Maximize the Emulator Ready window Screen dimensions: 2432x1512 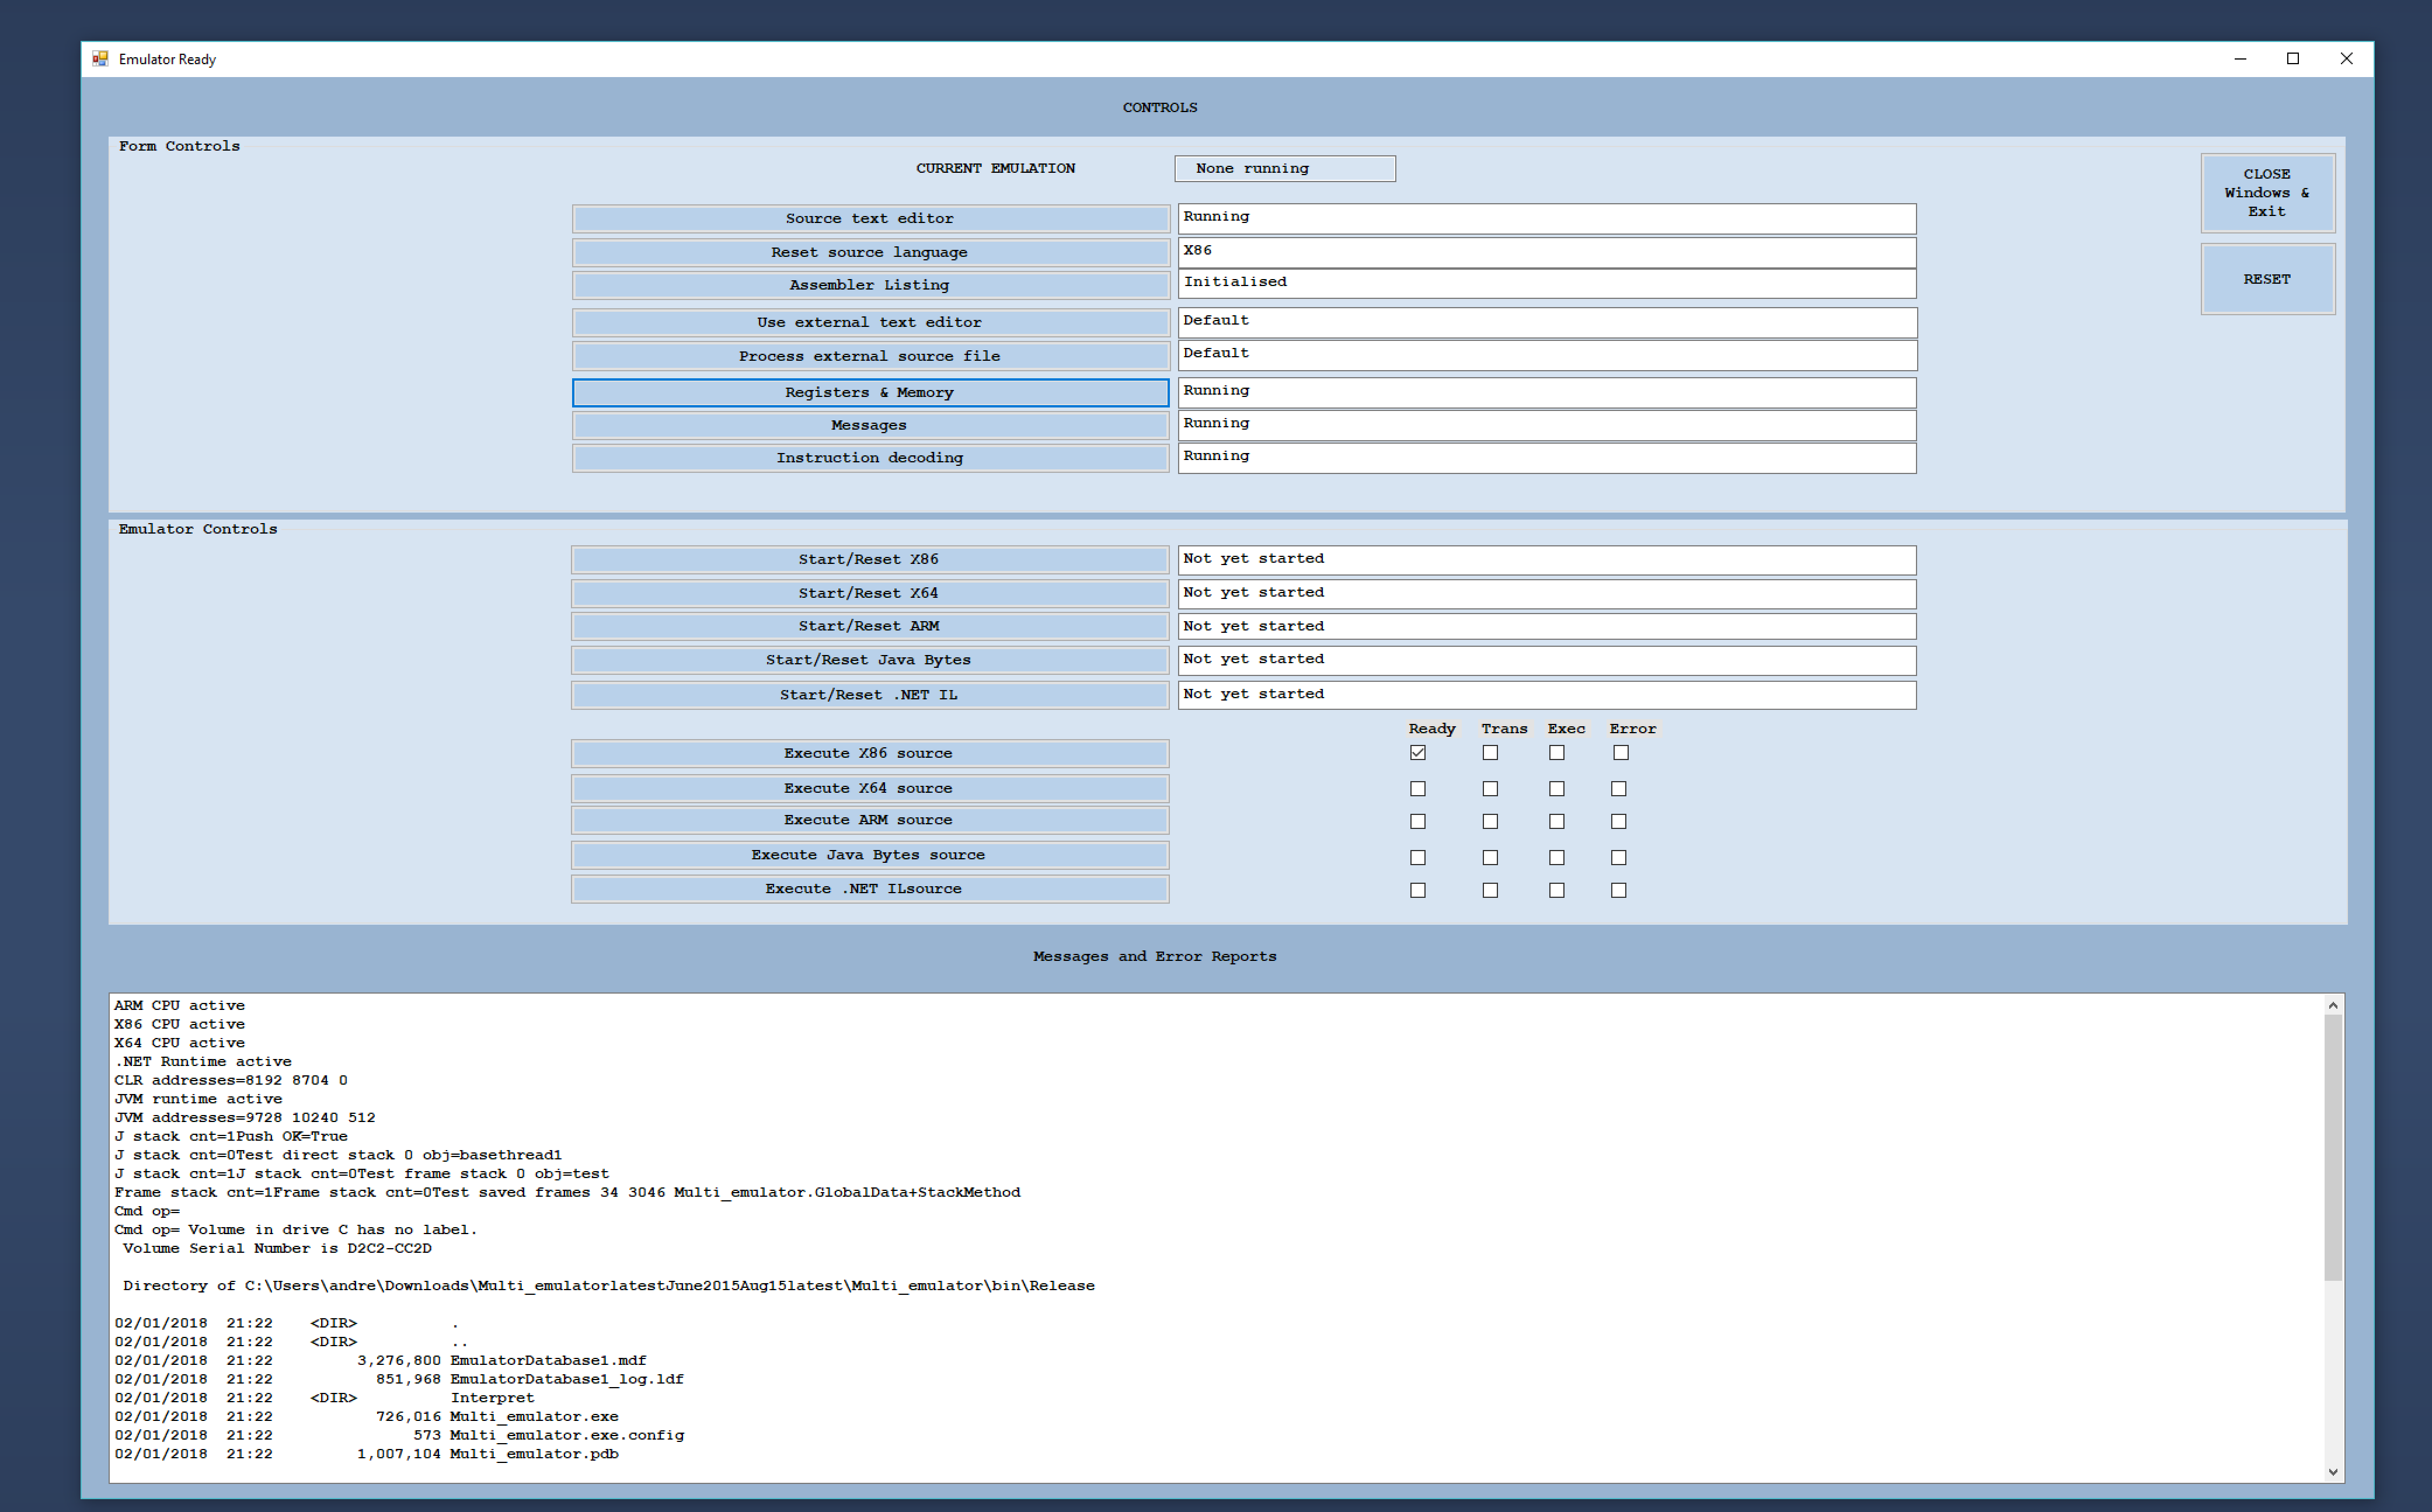point(2293,59)
